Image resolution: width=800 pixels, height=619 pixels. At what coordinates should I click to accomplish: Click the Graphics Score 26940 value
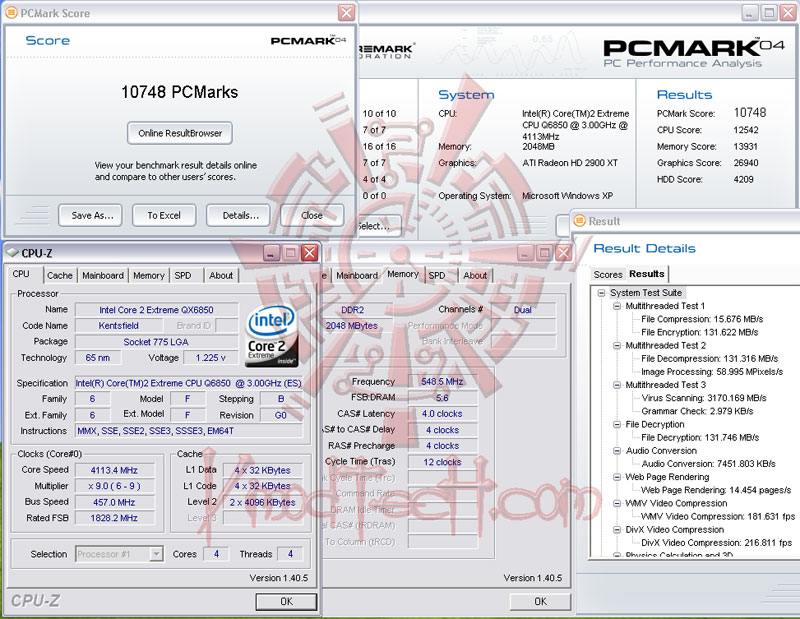pos(746,163)
